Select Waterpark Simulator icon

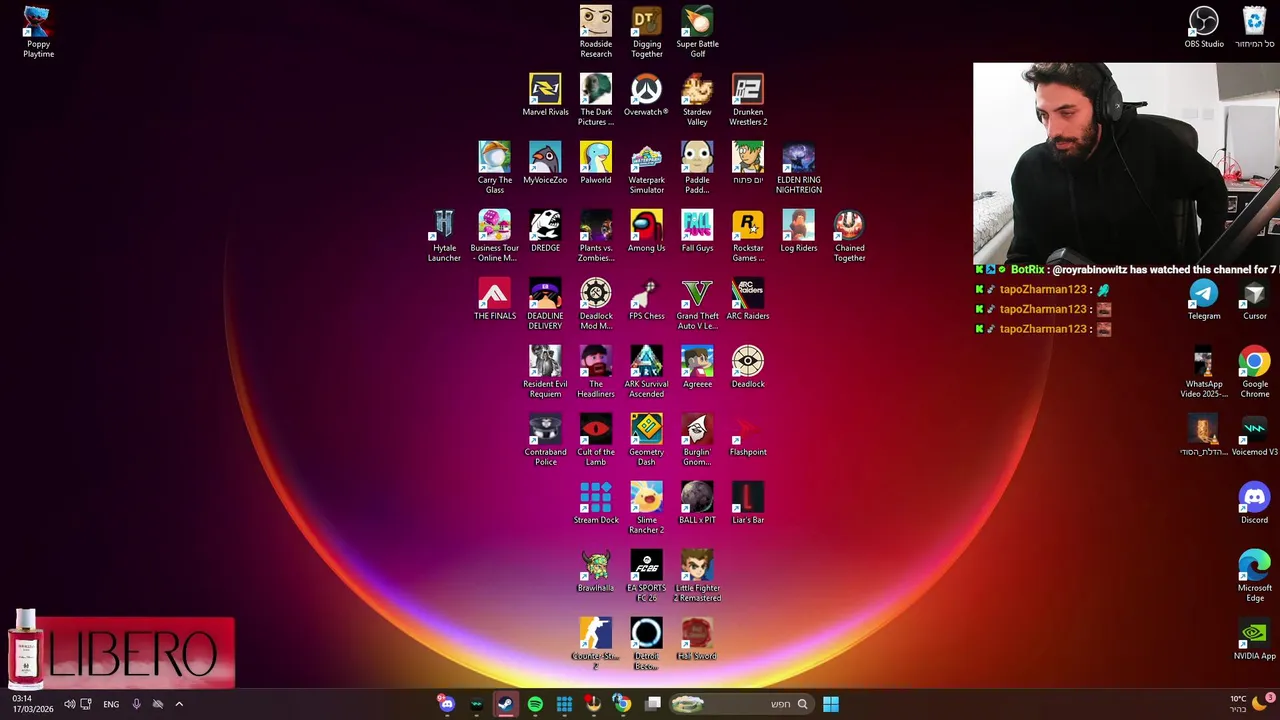coord(647,168)
